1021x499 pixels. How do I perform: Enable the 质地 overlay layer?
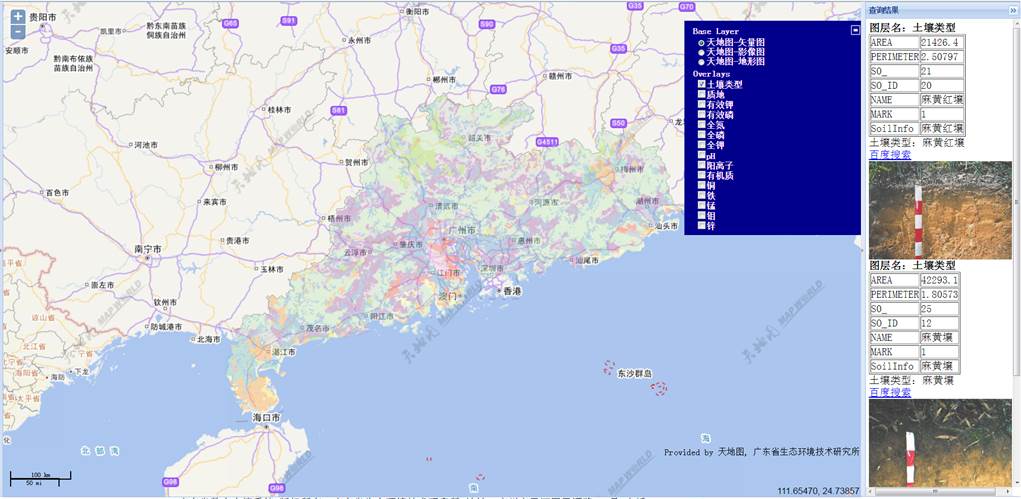coord(702,94)
